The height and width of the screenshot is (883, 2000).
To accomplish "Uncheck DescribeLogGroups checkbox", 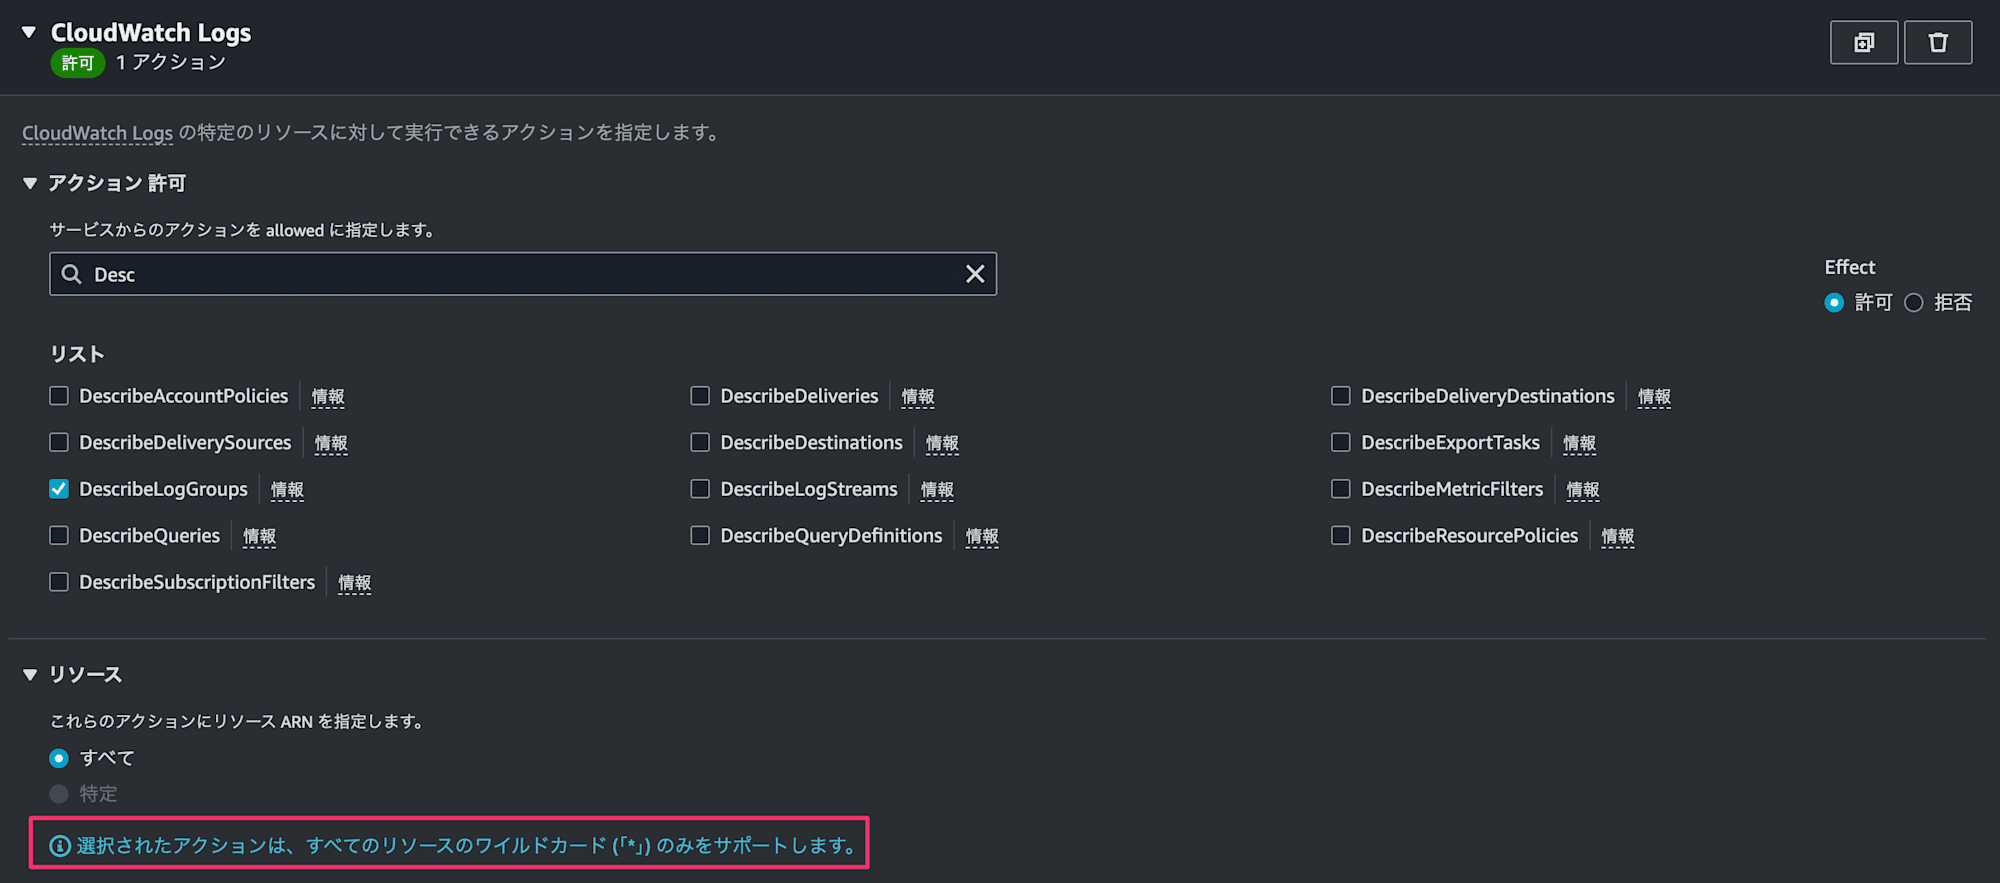I will (x=59, y=489).
